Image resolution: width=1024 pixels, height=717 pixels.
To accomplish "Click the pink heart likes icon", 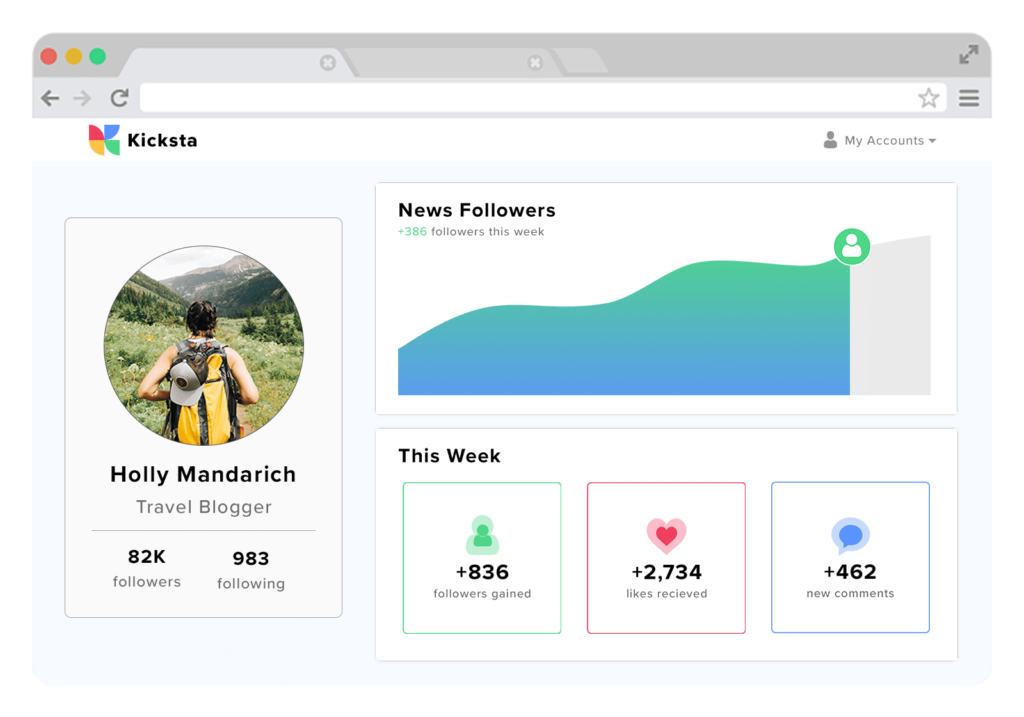I will [666, 534].
